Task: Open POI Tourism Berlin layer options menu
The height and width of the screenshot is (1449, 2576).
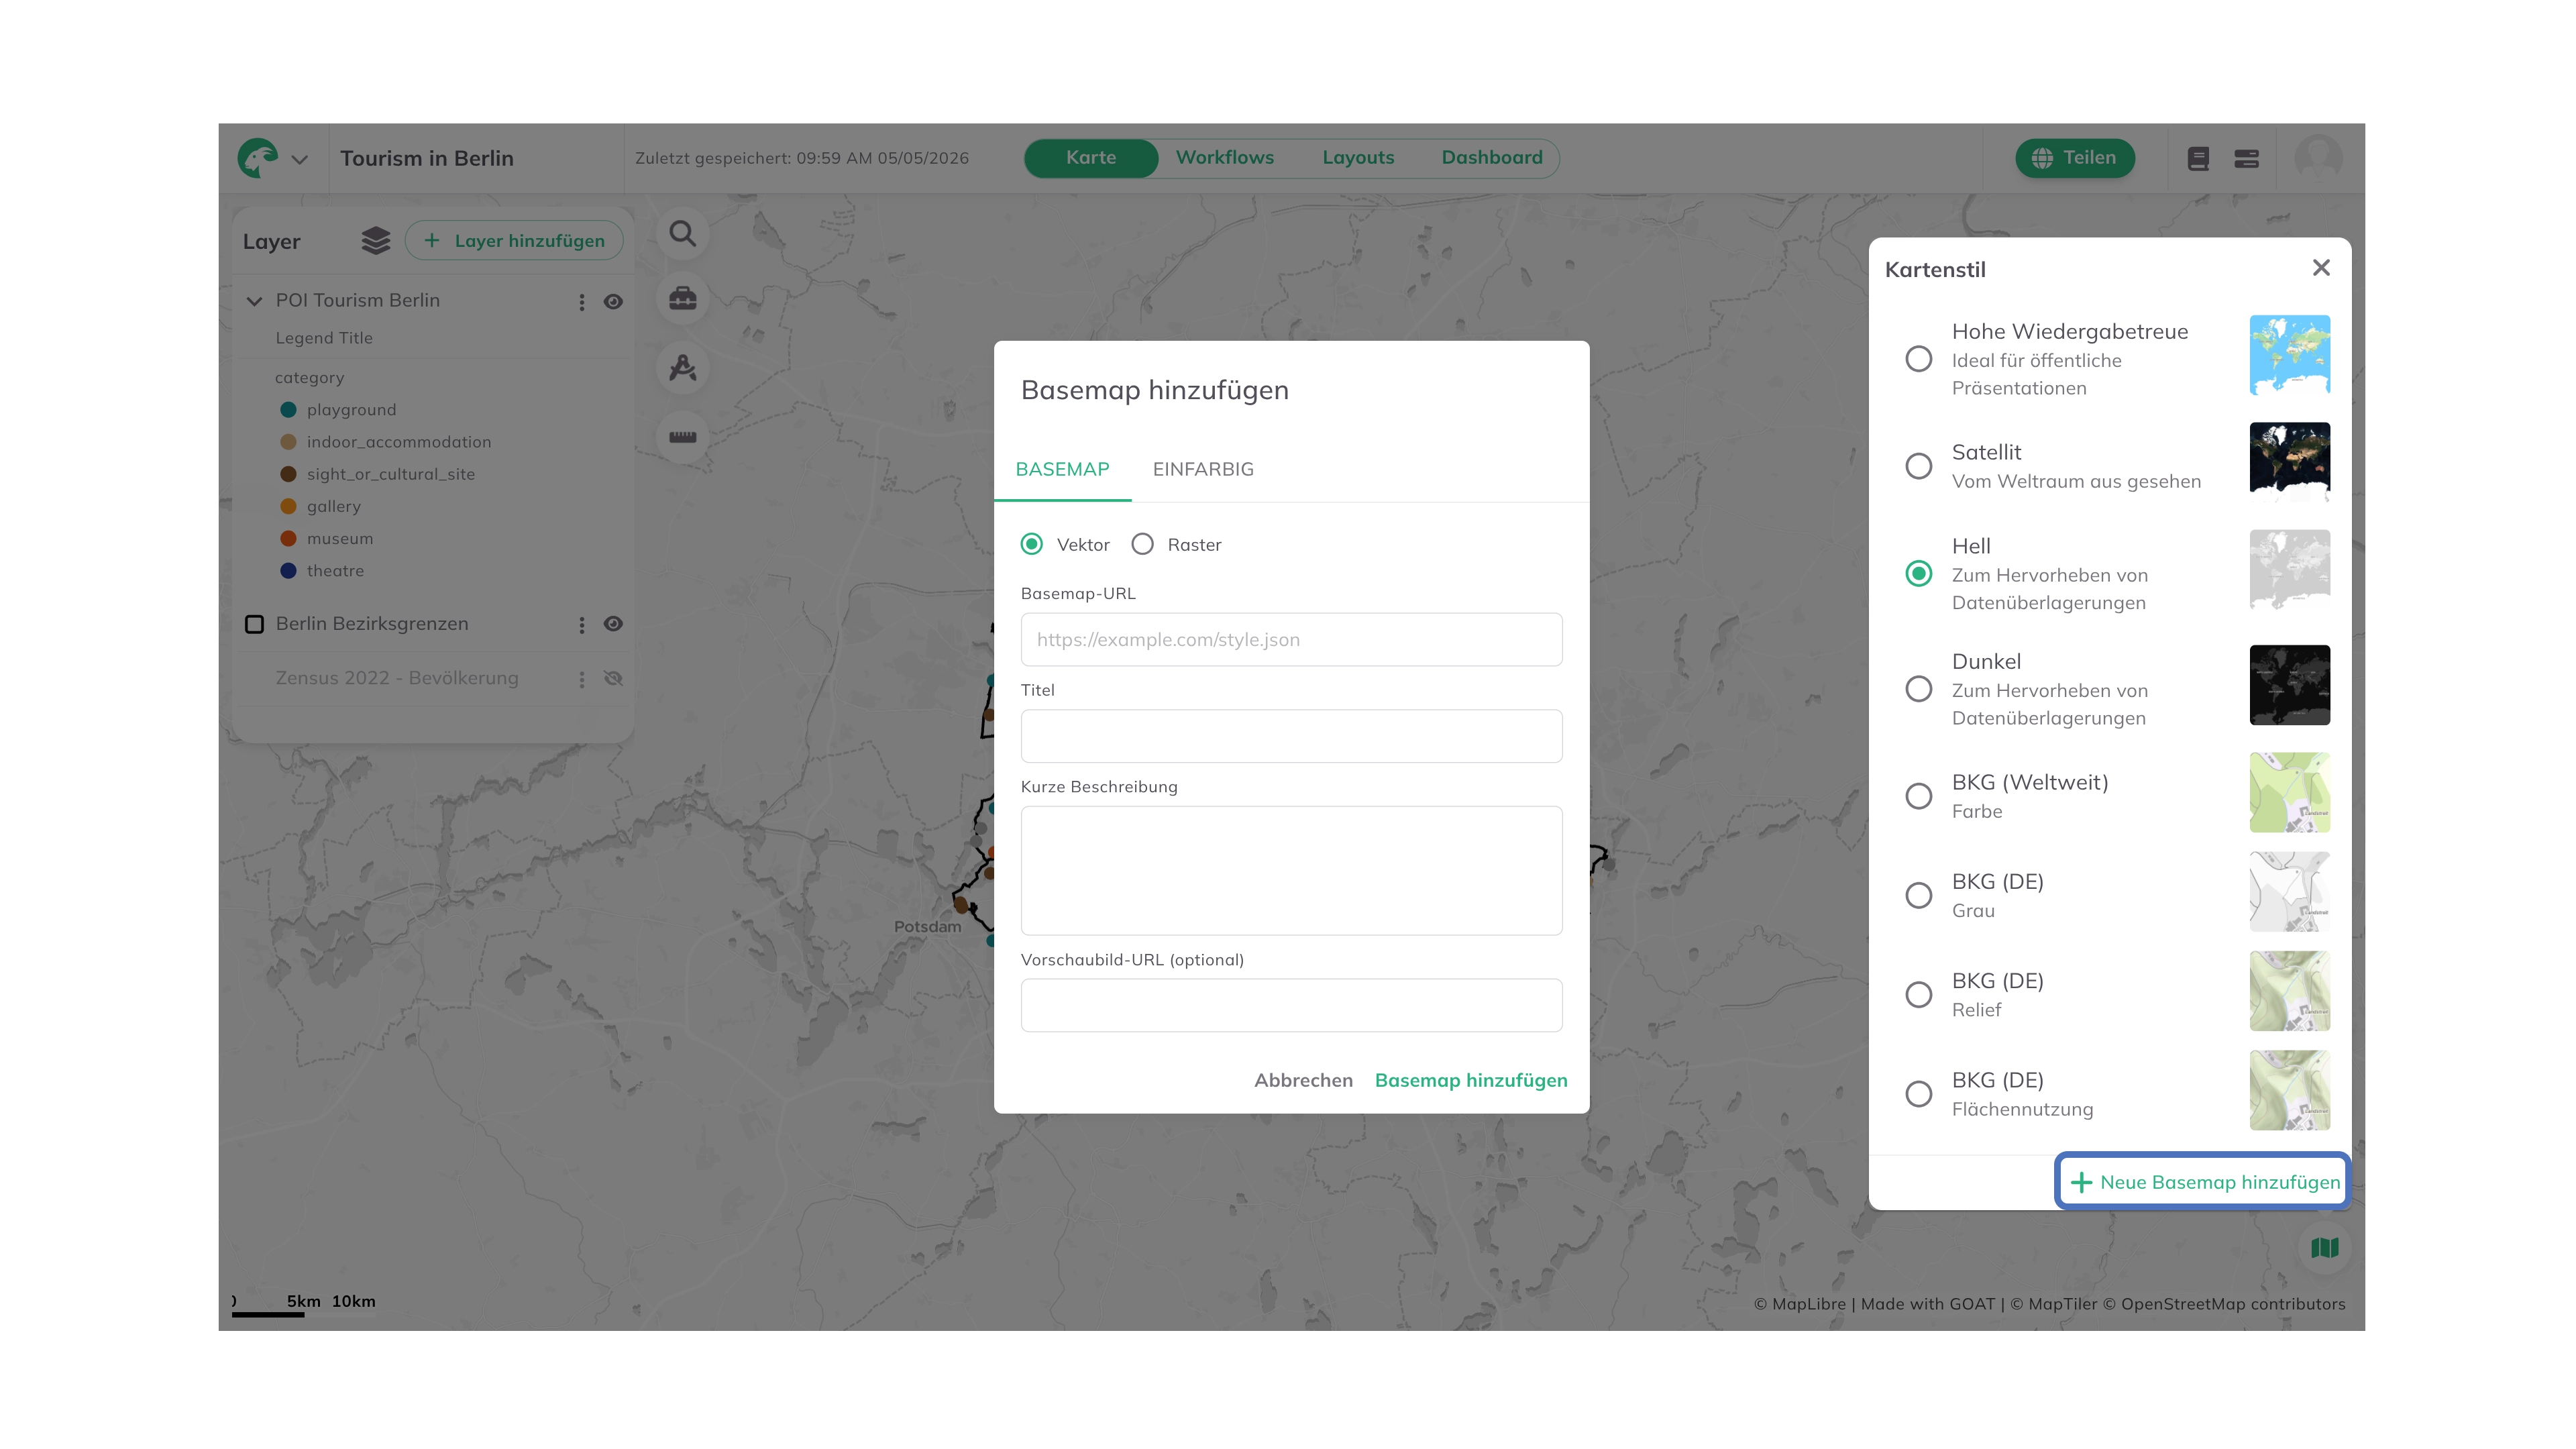Action: [x=581, y=302]
